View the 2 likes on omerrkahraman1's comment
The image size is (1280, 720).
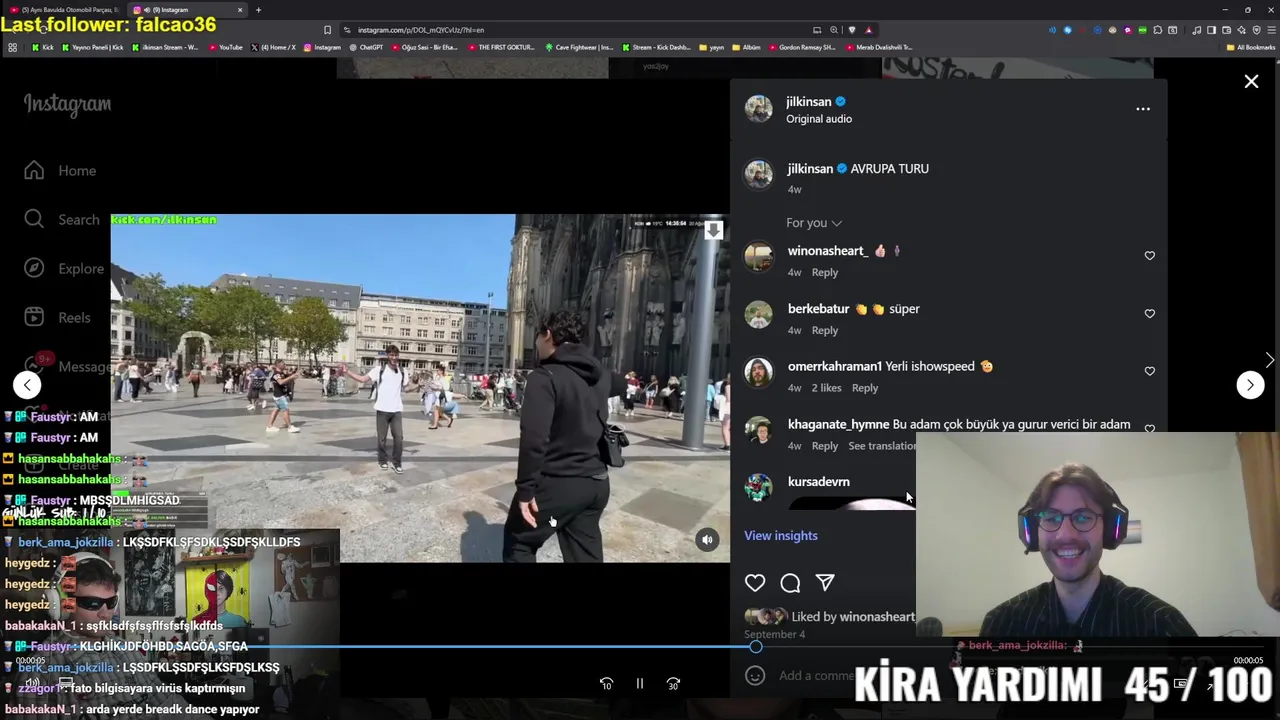826,388
